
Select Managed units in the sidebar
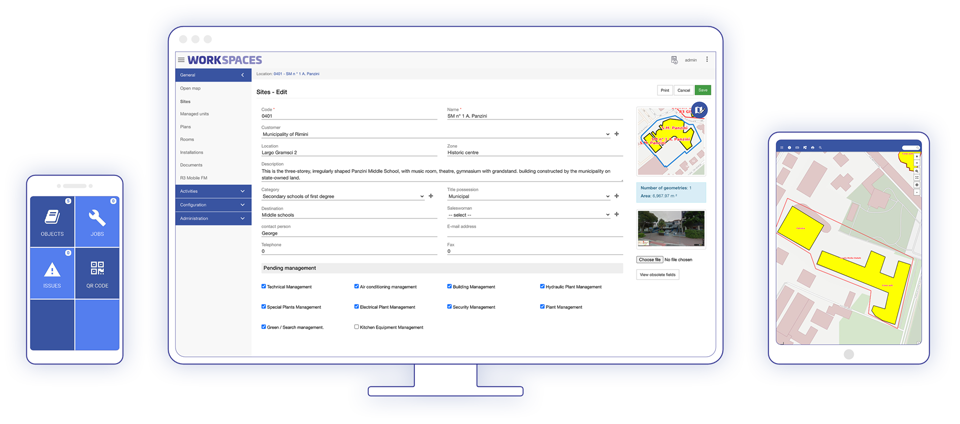[195, 114]
